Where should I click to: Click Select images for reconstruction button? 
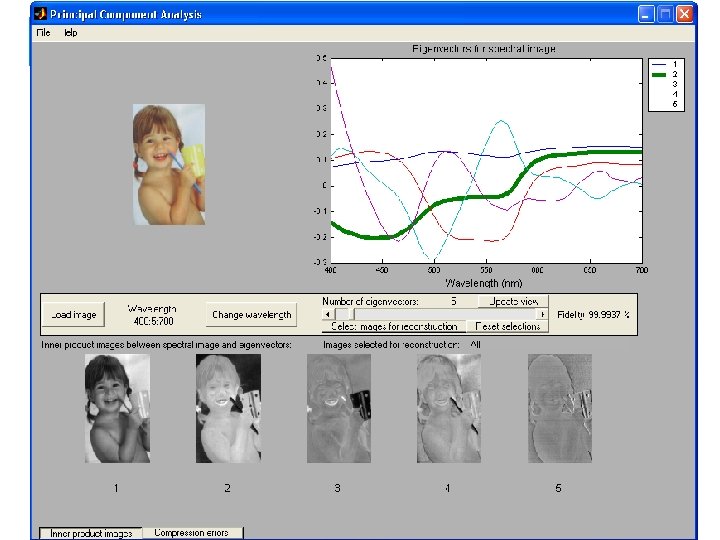pos(394,326)
